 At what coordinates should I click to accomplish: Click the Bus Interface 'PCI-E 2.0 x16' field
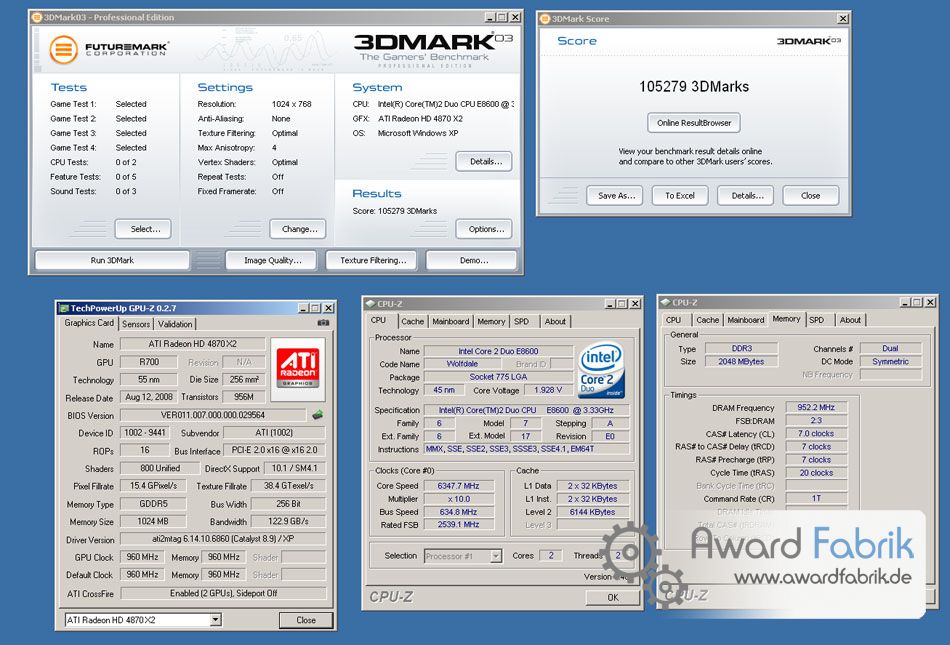coord(274,450)
